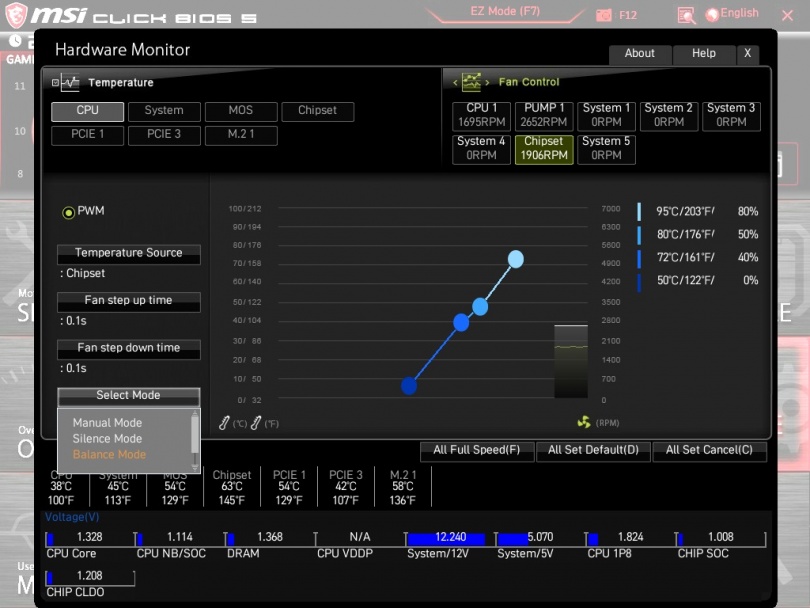Click the Fan Control graph icon

(471, 82)
